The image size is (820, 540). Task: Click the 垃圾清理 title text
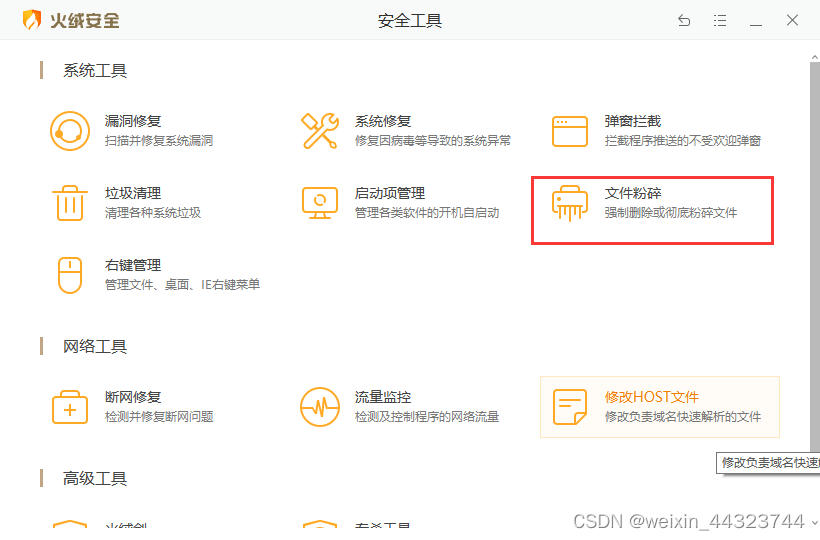click(133, 193)
